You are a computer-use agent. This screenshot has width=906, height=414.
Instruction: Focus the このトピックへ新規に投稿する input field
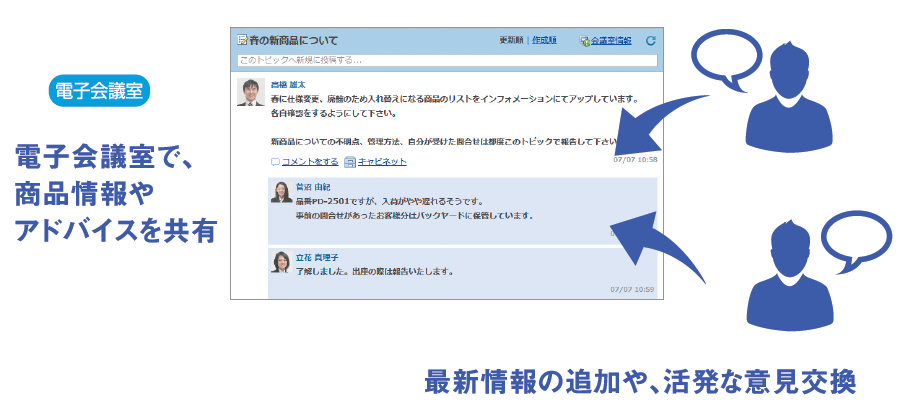pos(447,60)
